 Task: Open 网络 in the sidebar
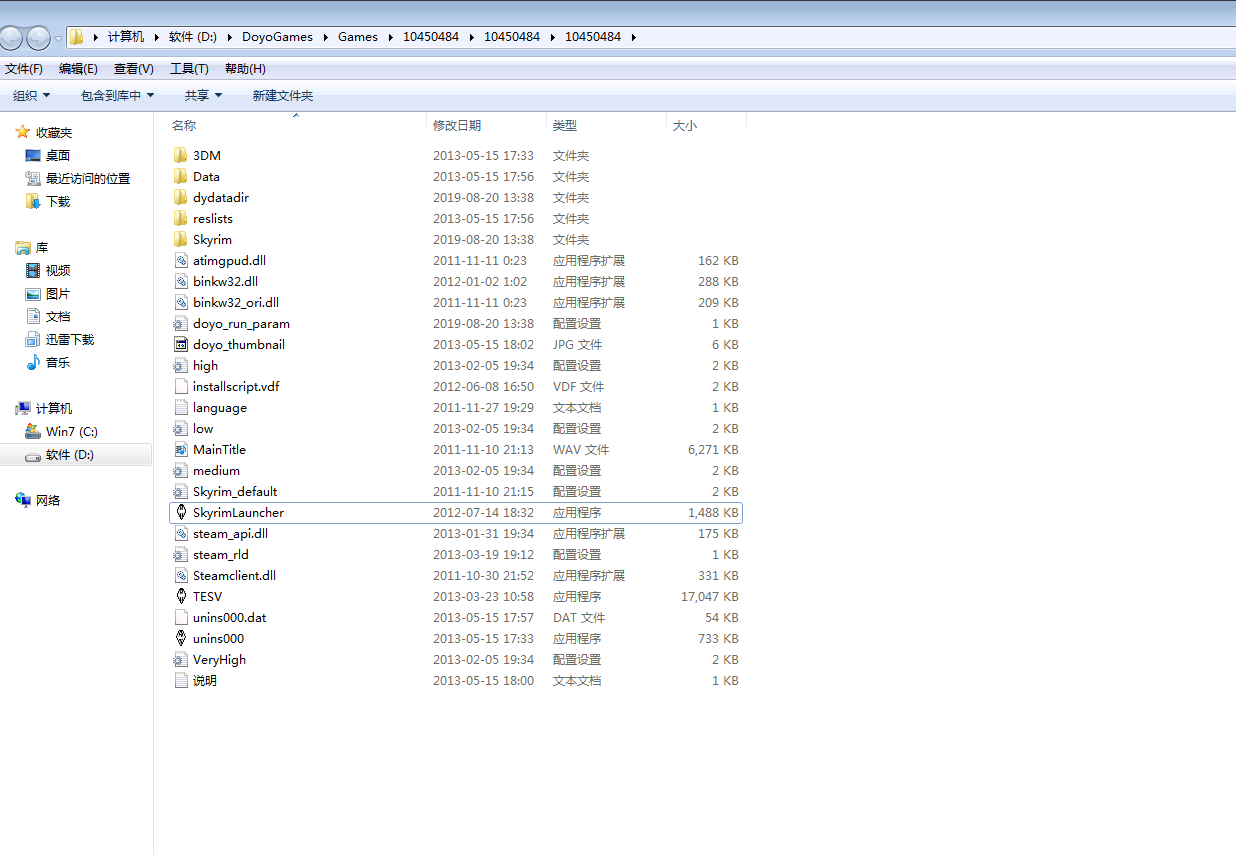(48, 500)
